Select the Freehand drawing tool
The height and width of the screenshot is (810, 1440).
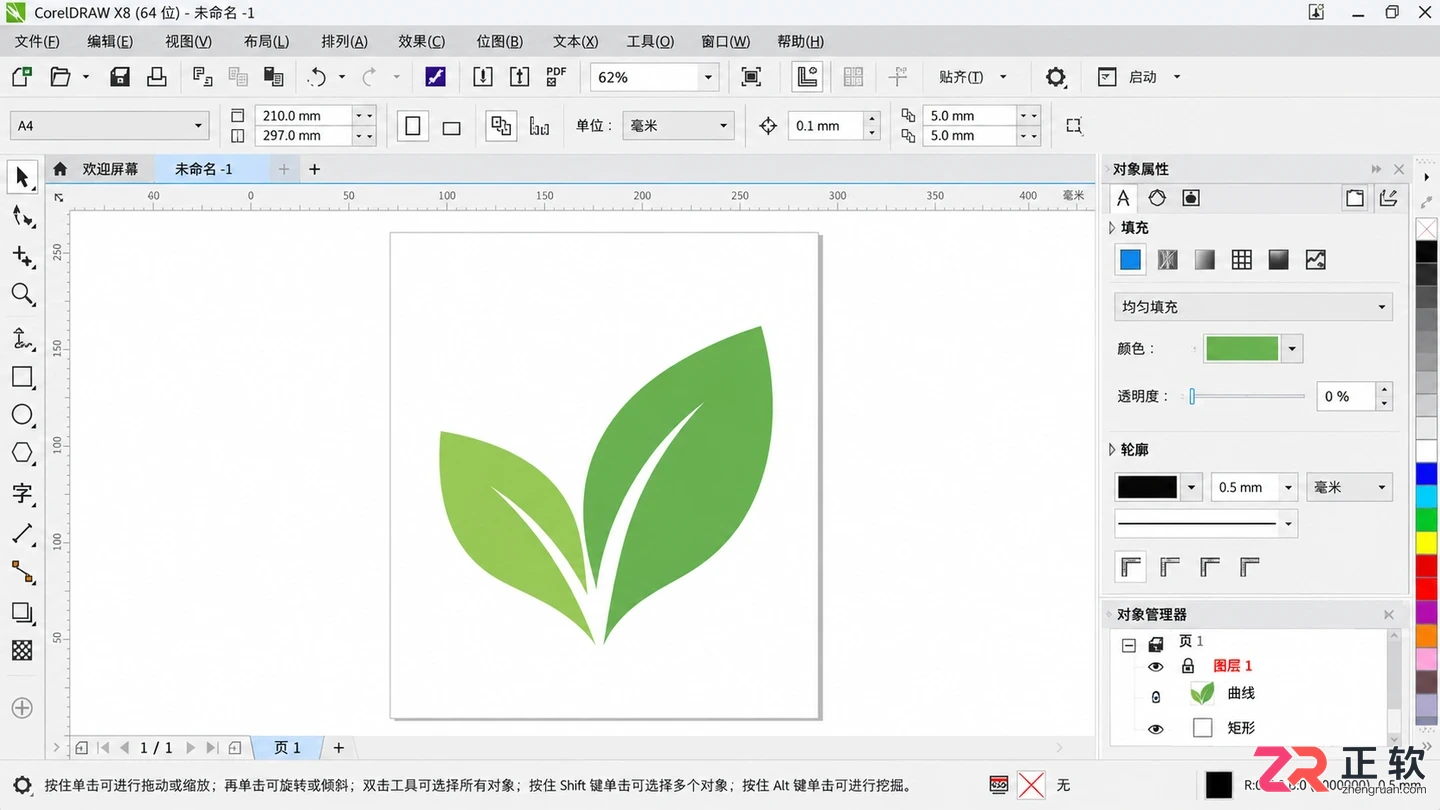[x=22, y=338]
